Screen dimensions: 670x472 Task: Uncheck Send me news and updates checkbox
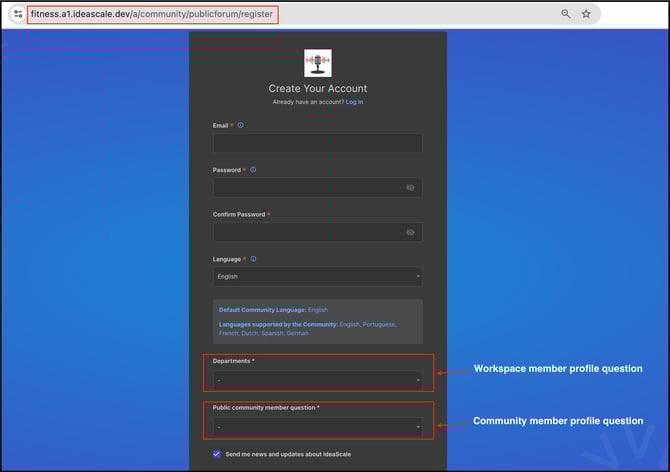point(217,454)
